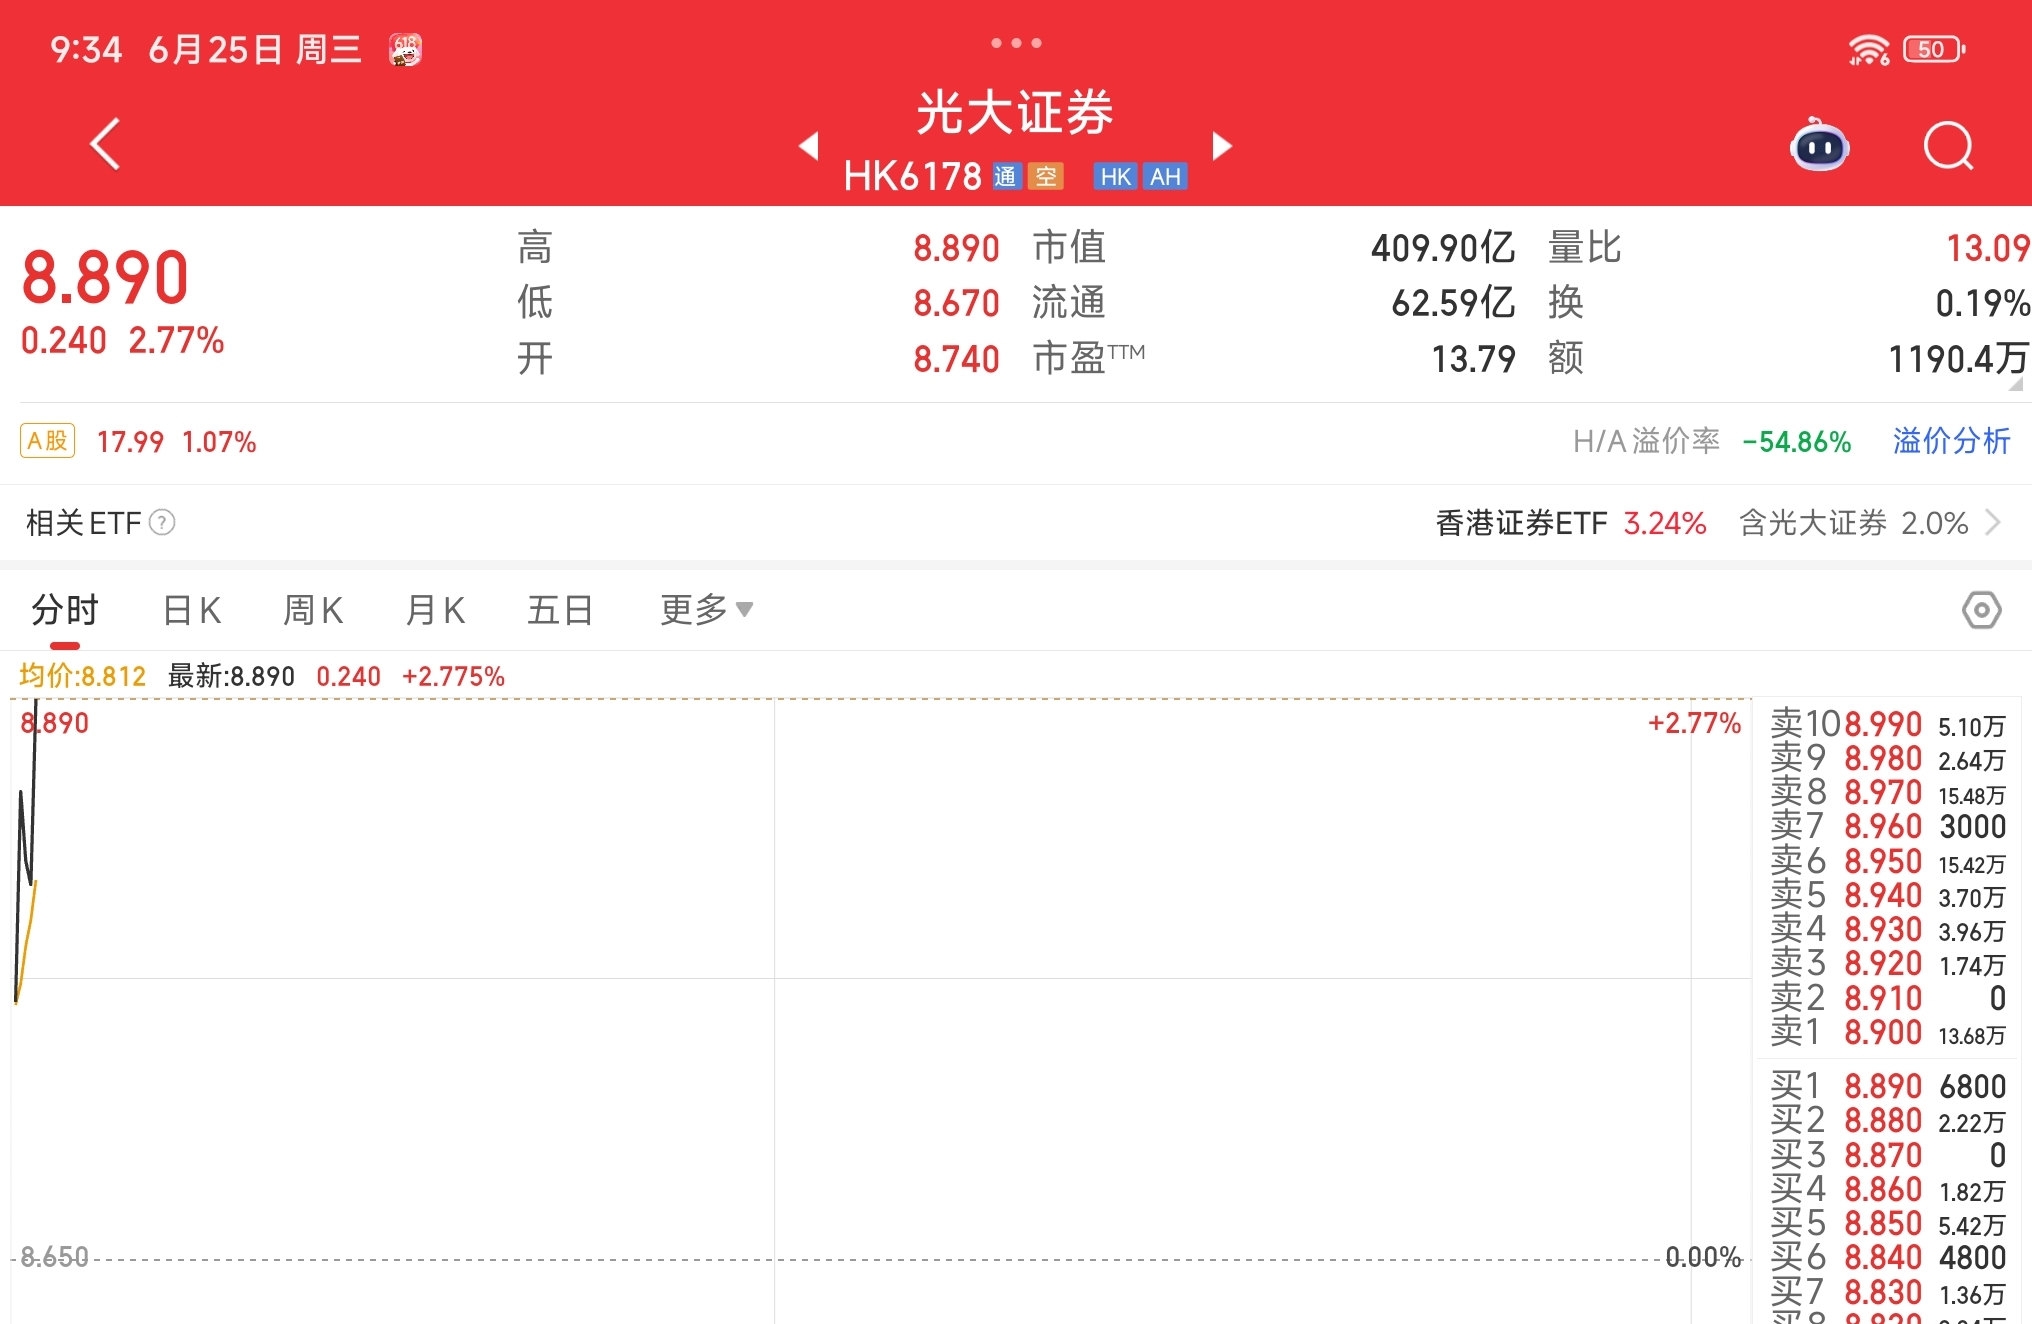Image resolution: width=2032 pixels, height=1324 pixels.
Task: Select the 卖1 row at 8.900
Action: 1888,1032
